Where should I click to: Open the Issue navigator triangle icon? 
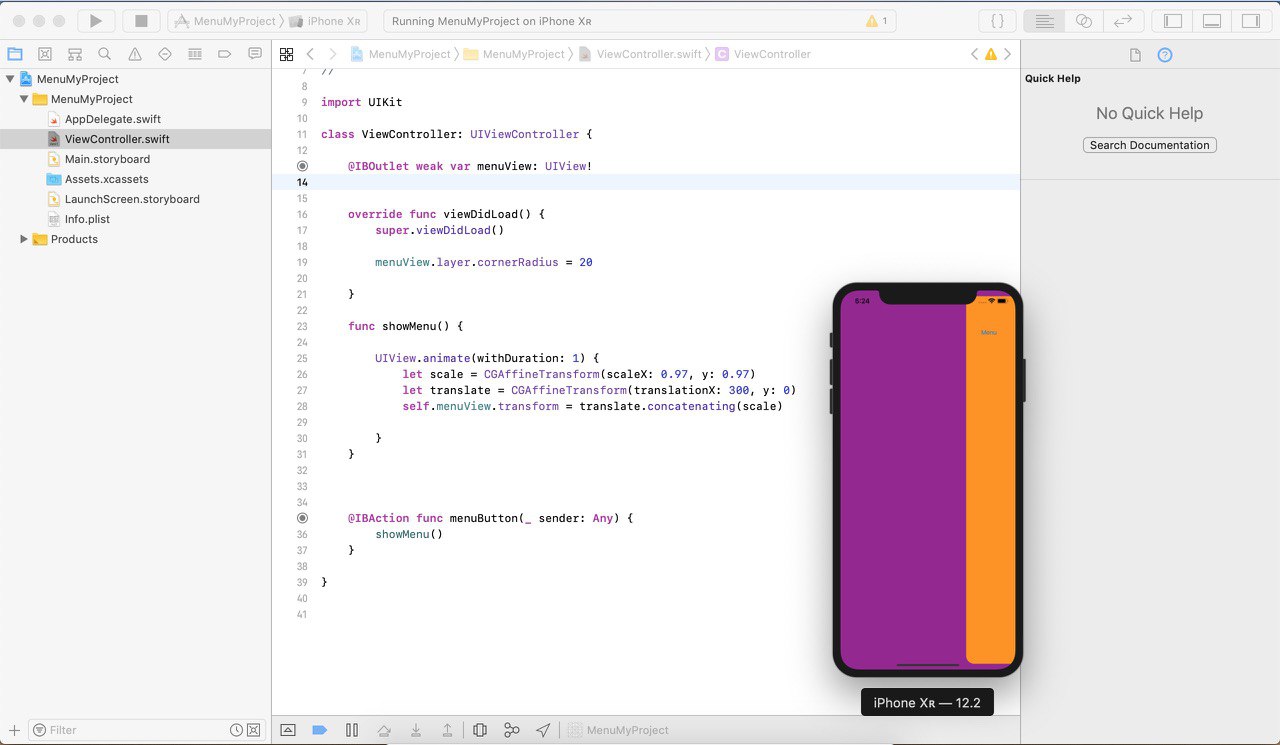coord(135,54)
